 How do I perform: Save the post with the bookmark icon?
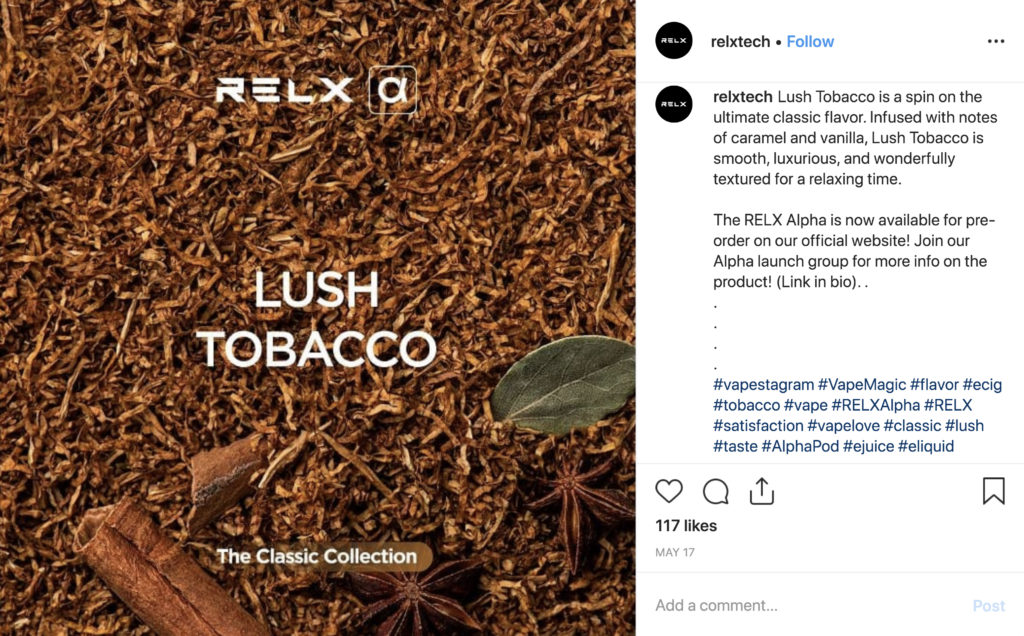click(993, 491)
